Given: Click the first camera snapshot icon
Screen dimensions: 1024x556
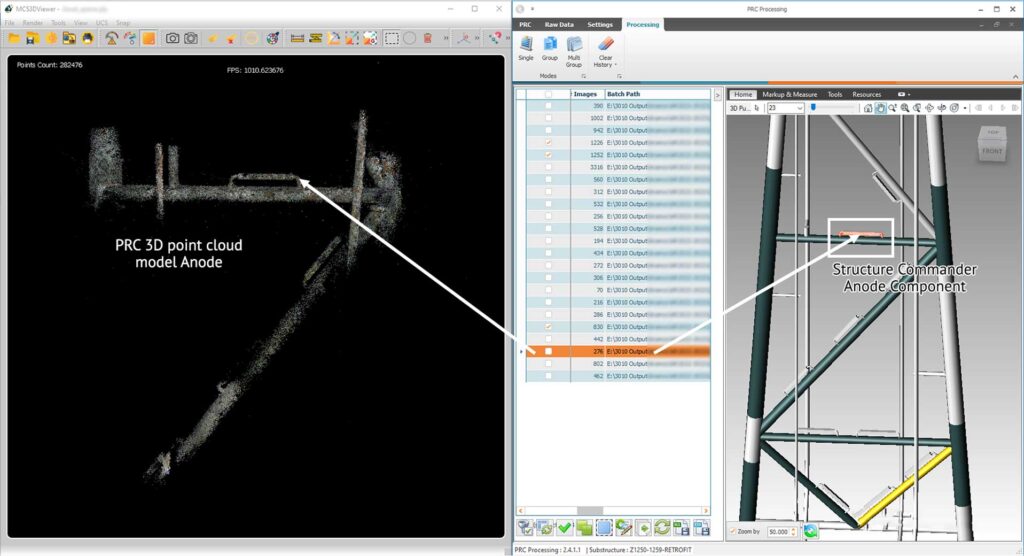Looking at the screenshot, I should pyautogui.click(x=172, y=38).
